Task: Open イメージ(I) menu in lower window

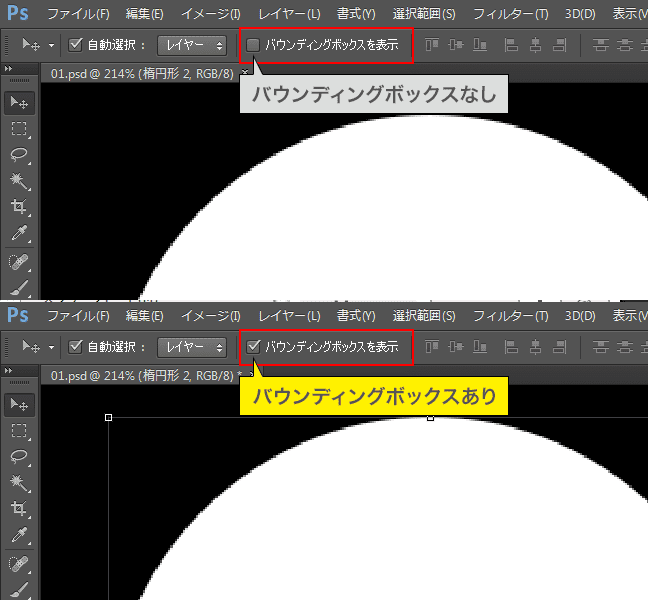Action: [211, 316]
